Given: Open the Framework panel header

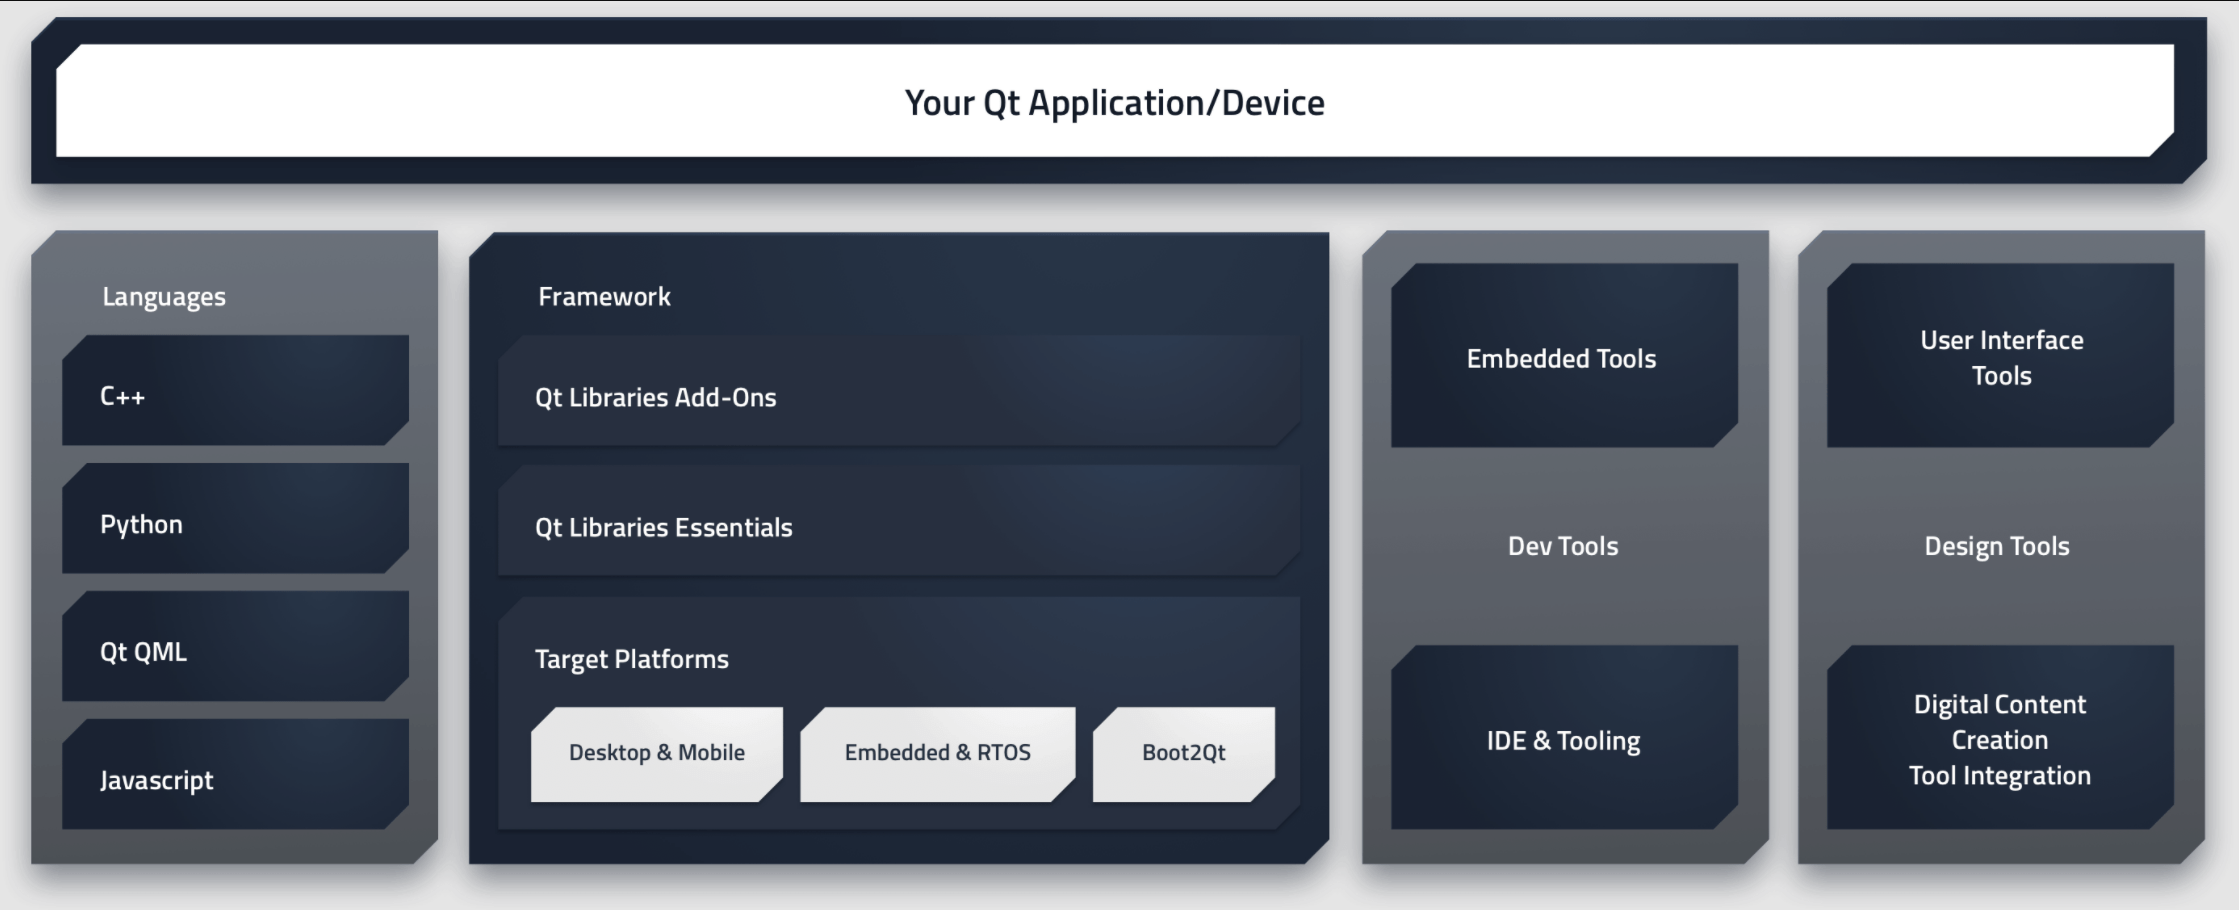Looking at the screenshot, I should [x=604, y=296].
